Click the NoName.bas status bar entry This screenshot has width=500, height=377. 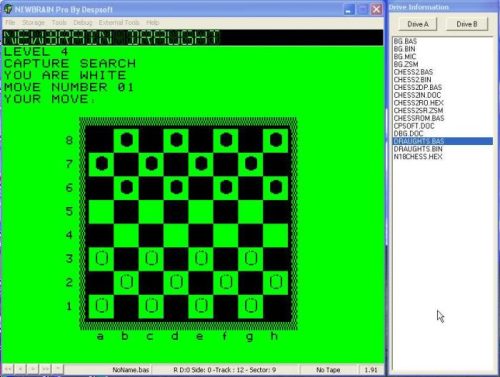click(x=130, y=370)
